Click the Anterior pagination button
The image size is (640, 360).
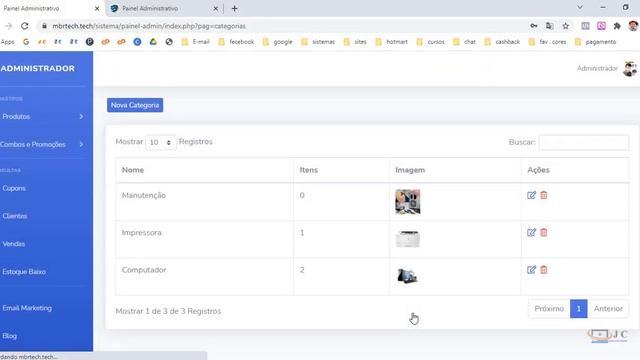click(x=608, y=309)
